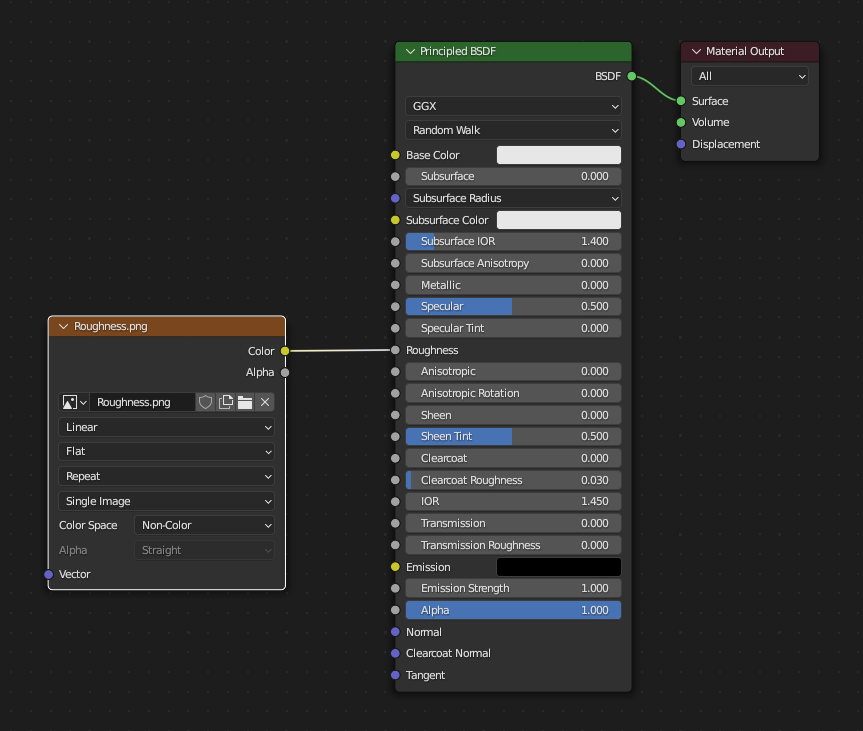863x731 pixels.
Task: Click the Alpha slider in Principled BSDF
Action: [x=513, y=610]
